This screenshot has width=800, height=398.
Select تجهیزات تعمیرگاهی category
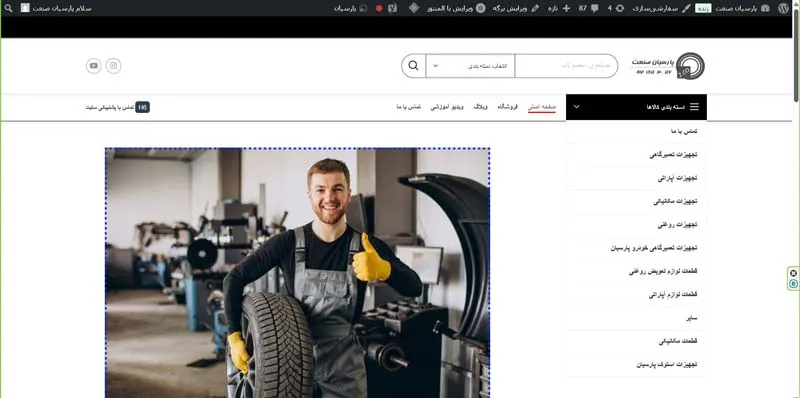click(673, 155)
